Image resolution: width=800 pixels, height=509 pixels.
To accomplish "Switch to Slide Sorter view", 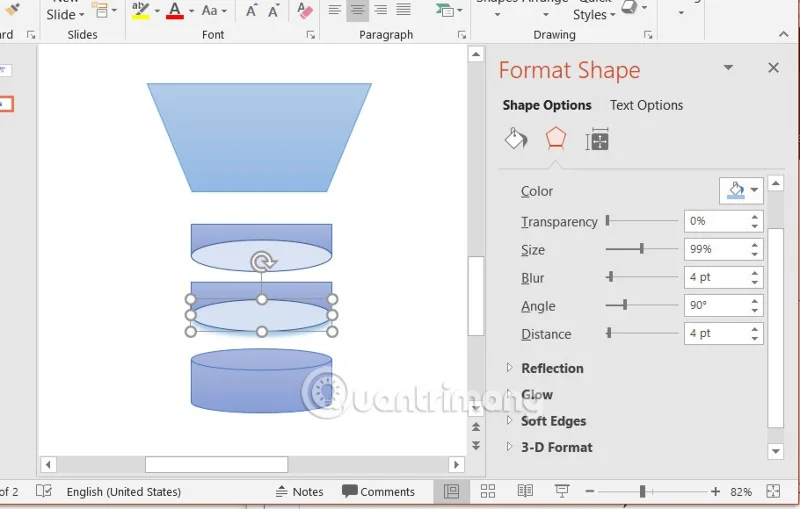I will pos(488,491).
